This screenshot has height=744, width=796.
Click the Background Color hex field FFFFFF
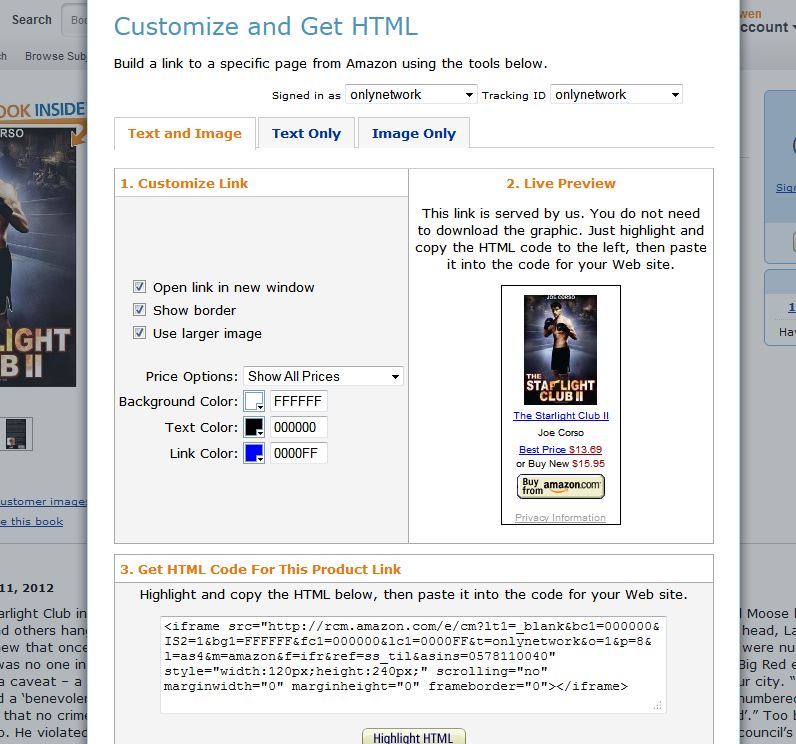(x=298, y=401)
